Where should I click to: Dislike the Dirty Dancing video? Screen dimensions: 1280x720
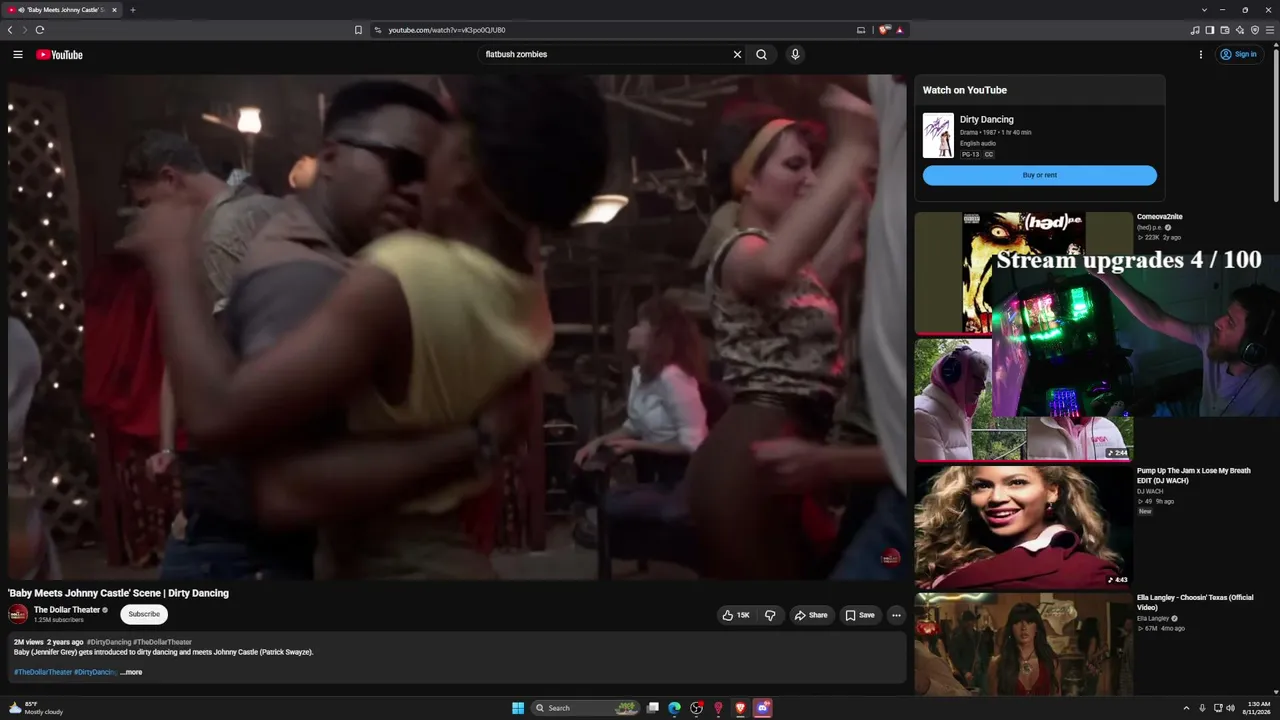click(x=770, y=615)
